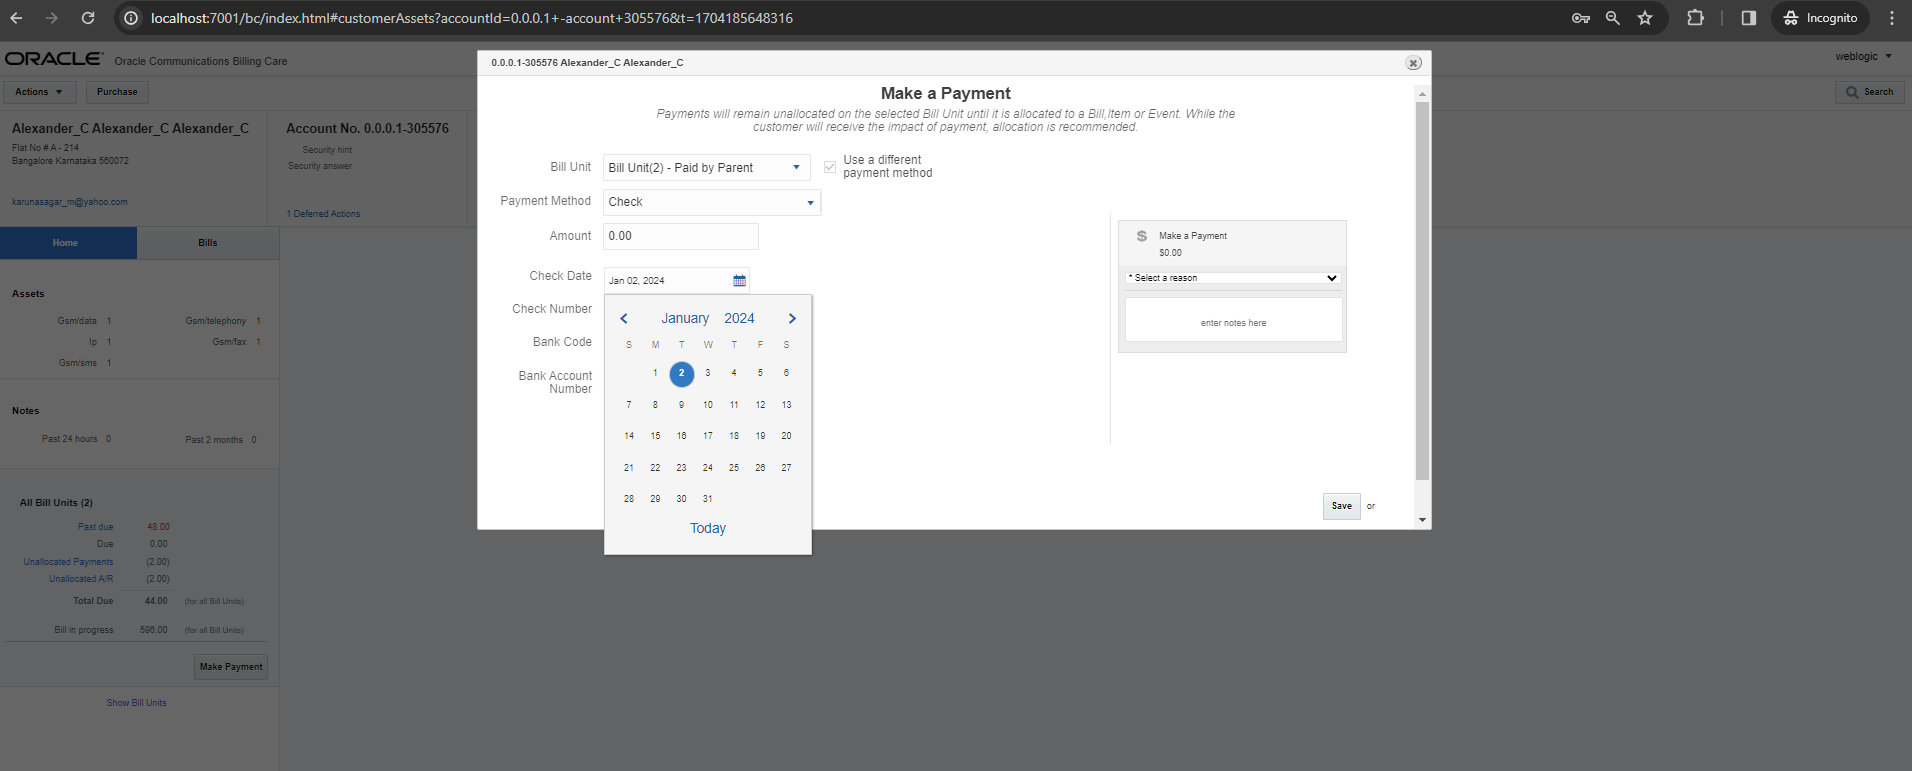Click the Oracle logo

coord(54,59)
